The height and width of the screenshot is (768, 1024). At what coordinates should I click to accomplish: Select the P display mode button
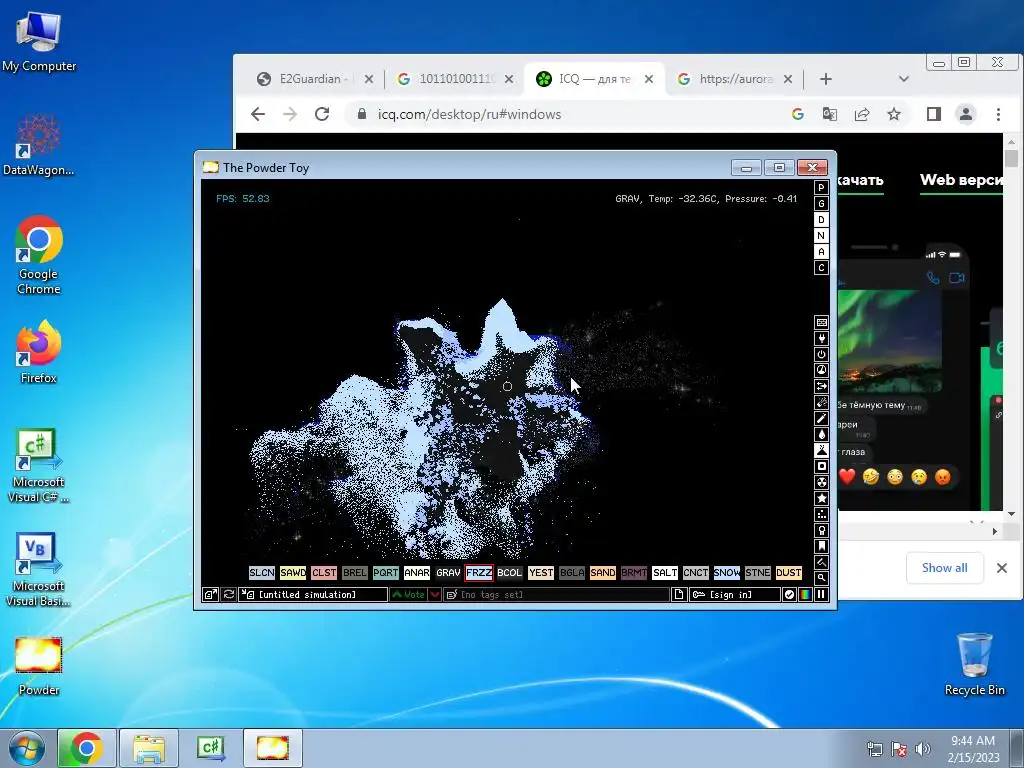[822, 188]
